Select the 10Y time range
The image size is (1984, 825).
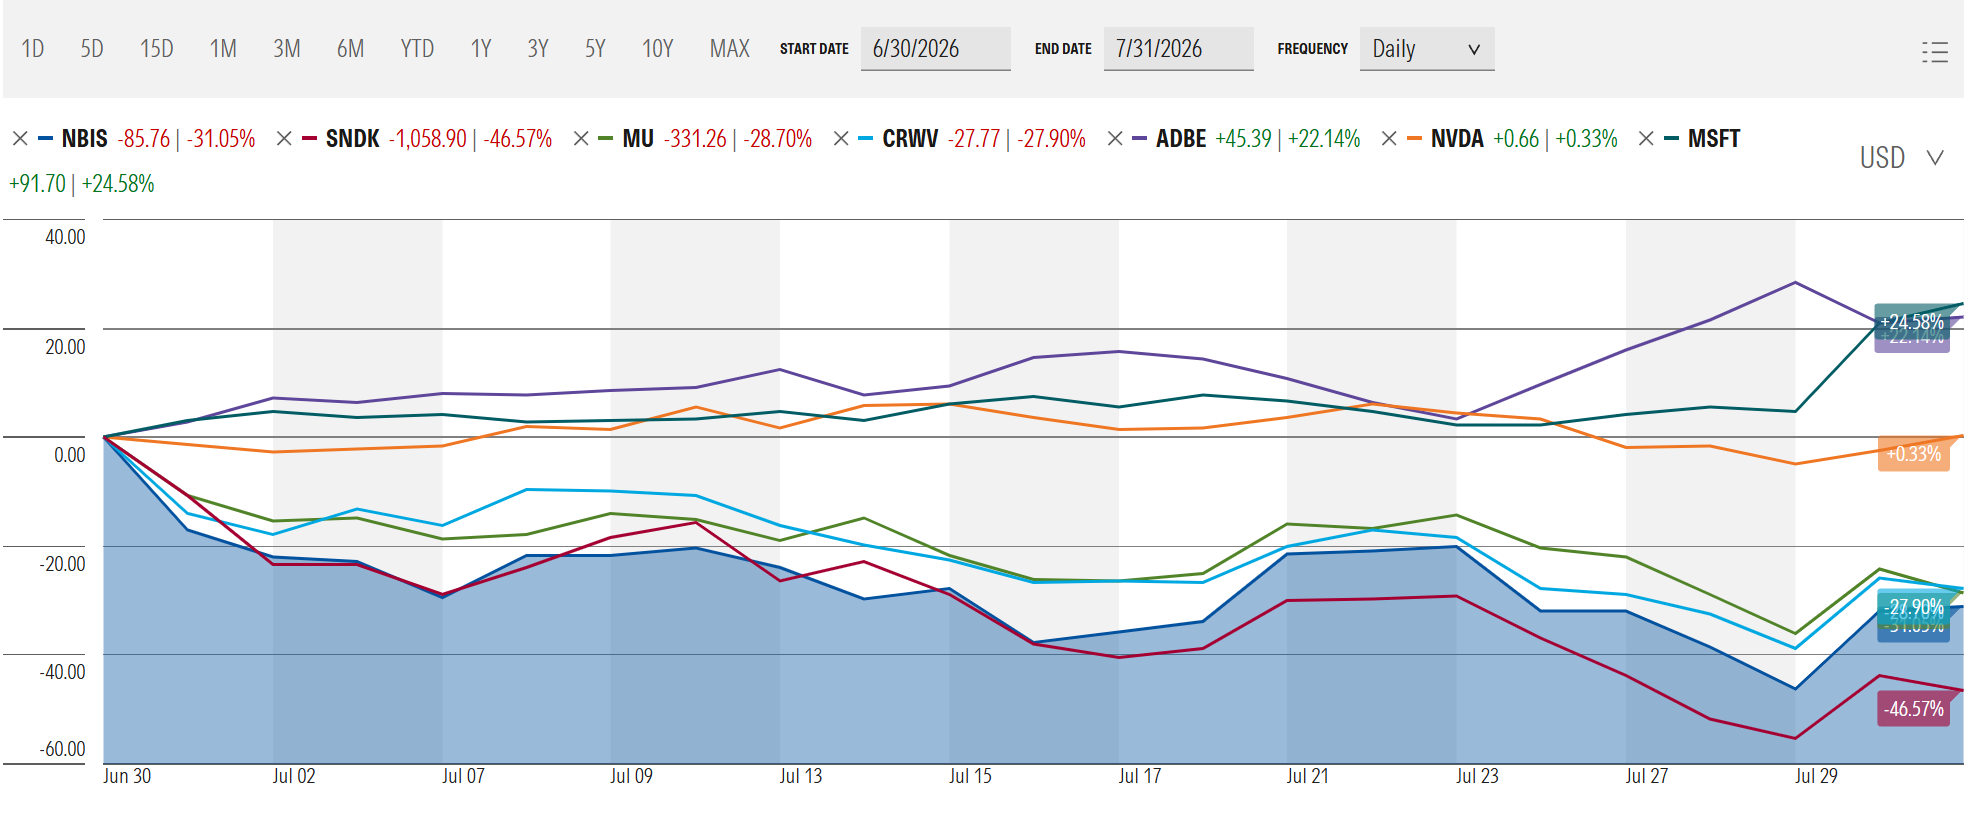(658, 49)
